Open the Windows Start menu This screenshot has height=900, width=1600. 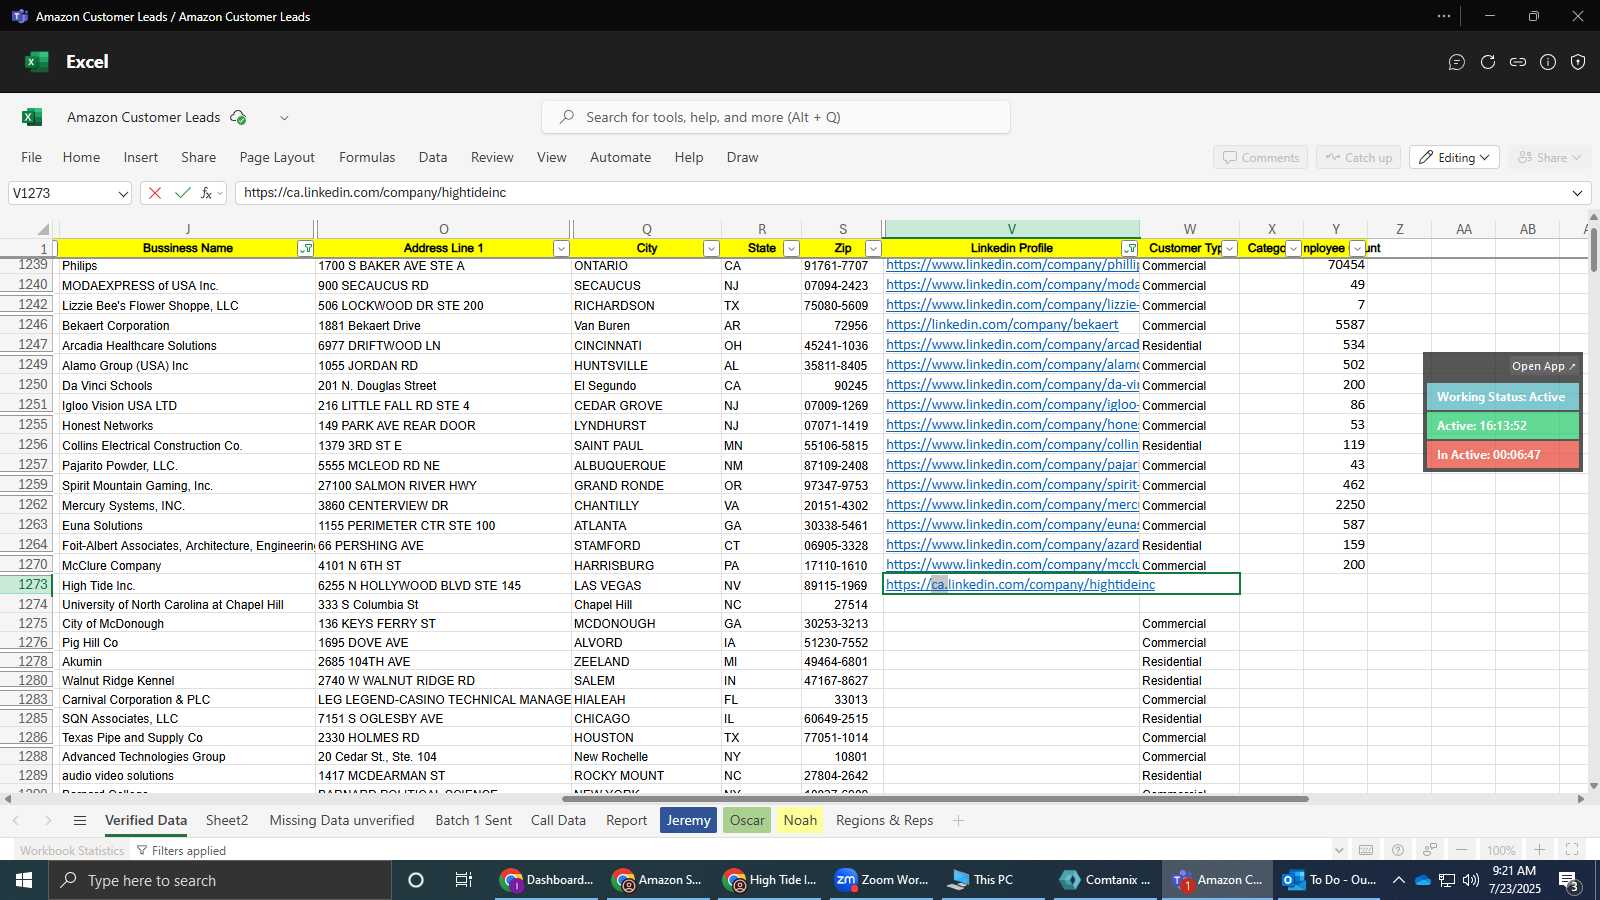point(24,880)
